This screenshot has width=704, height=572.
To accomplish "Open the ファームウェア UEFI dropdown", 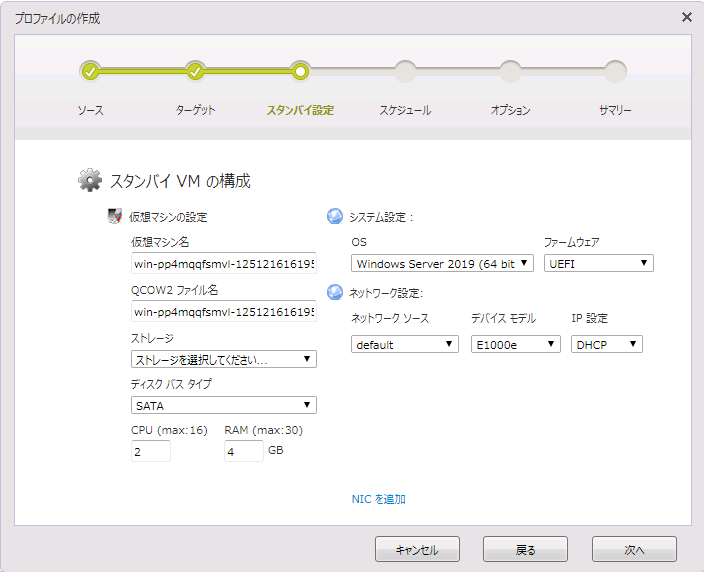I will tap(598, 263).
